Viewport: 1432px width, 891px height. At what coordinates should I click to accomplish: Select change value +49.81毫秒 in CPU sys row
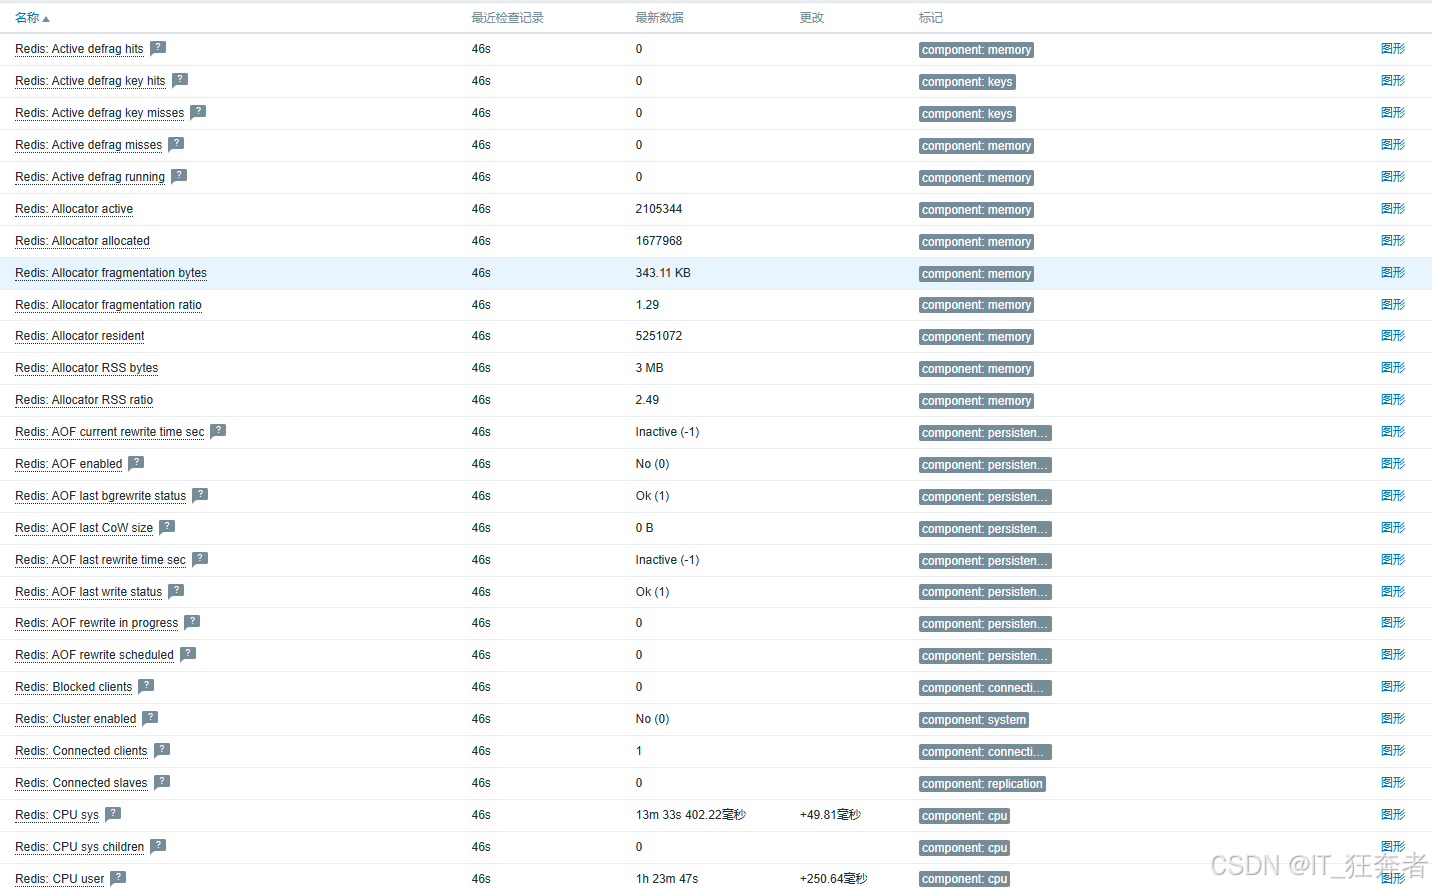pos(830,815)
